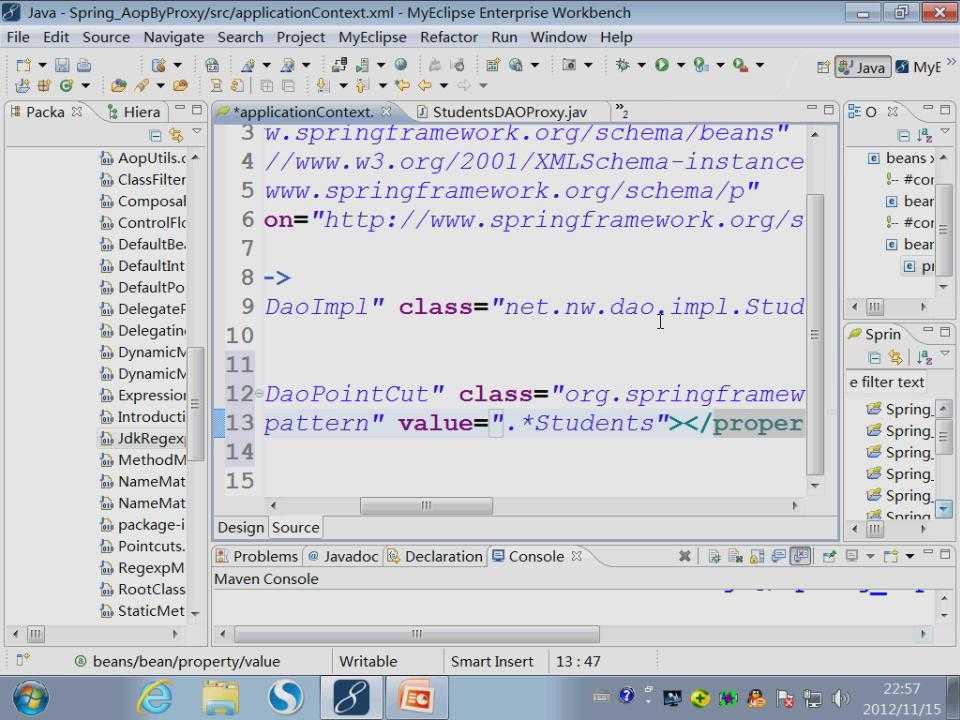This screenshot has width=960, height=720.
Task: Click the volume speaker tray icon
Action: coord(841,698)
